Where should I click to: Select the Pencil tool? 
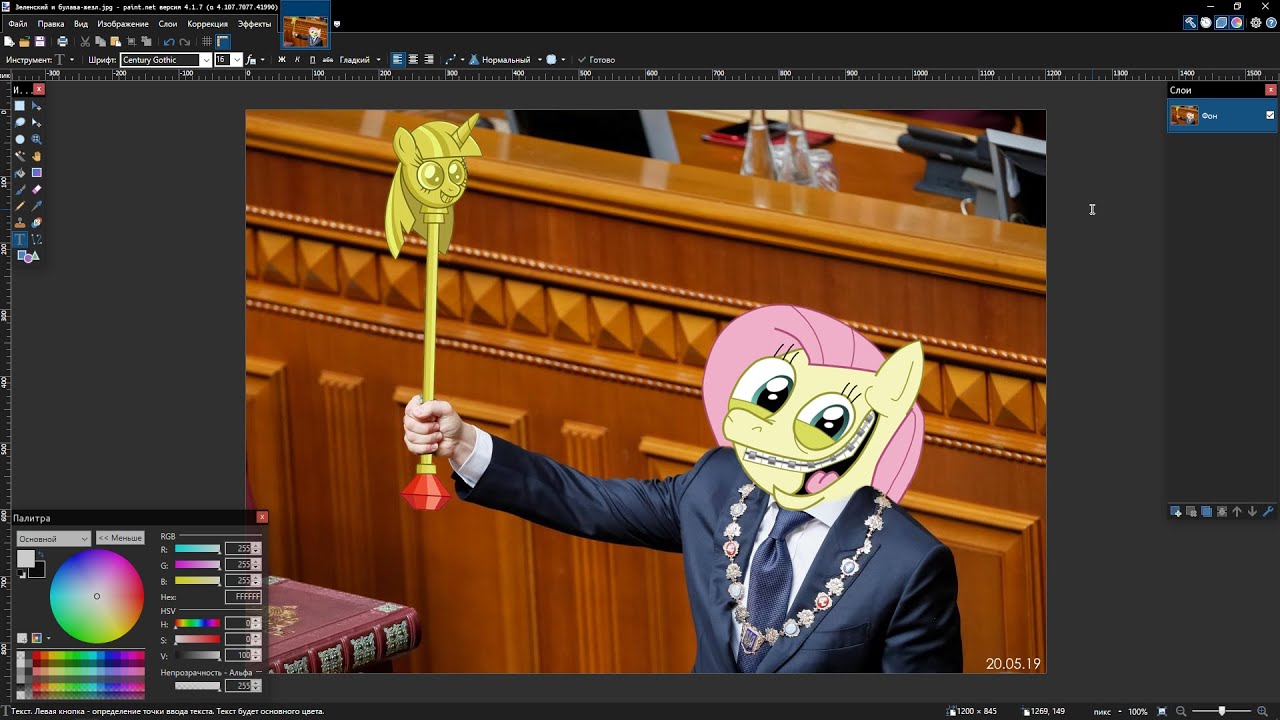tap(20, 206)
